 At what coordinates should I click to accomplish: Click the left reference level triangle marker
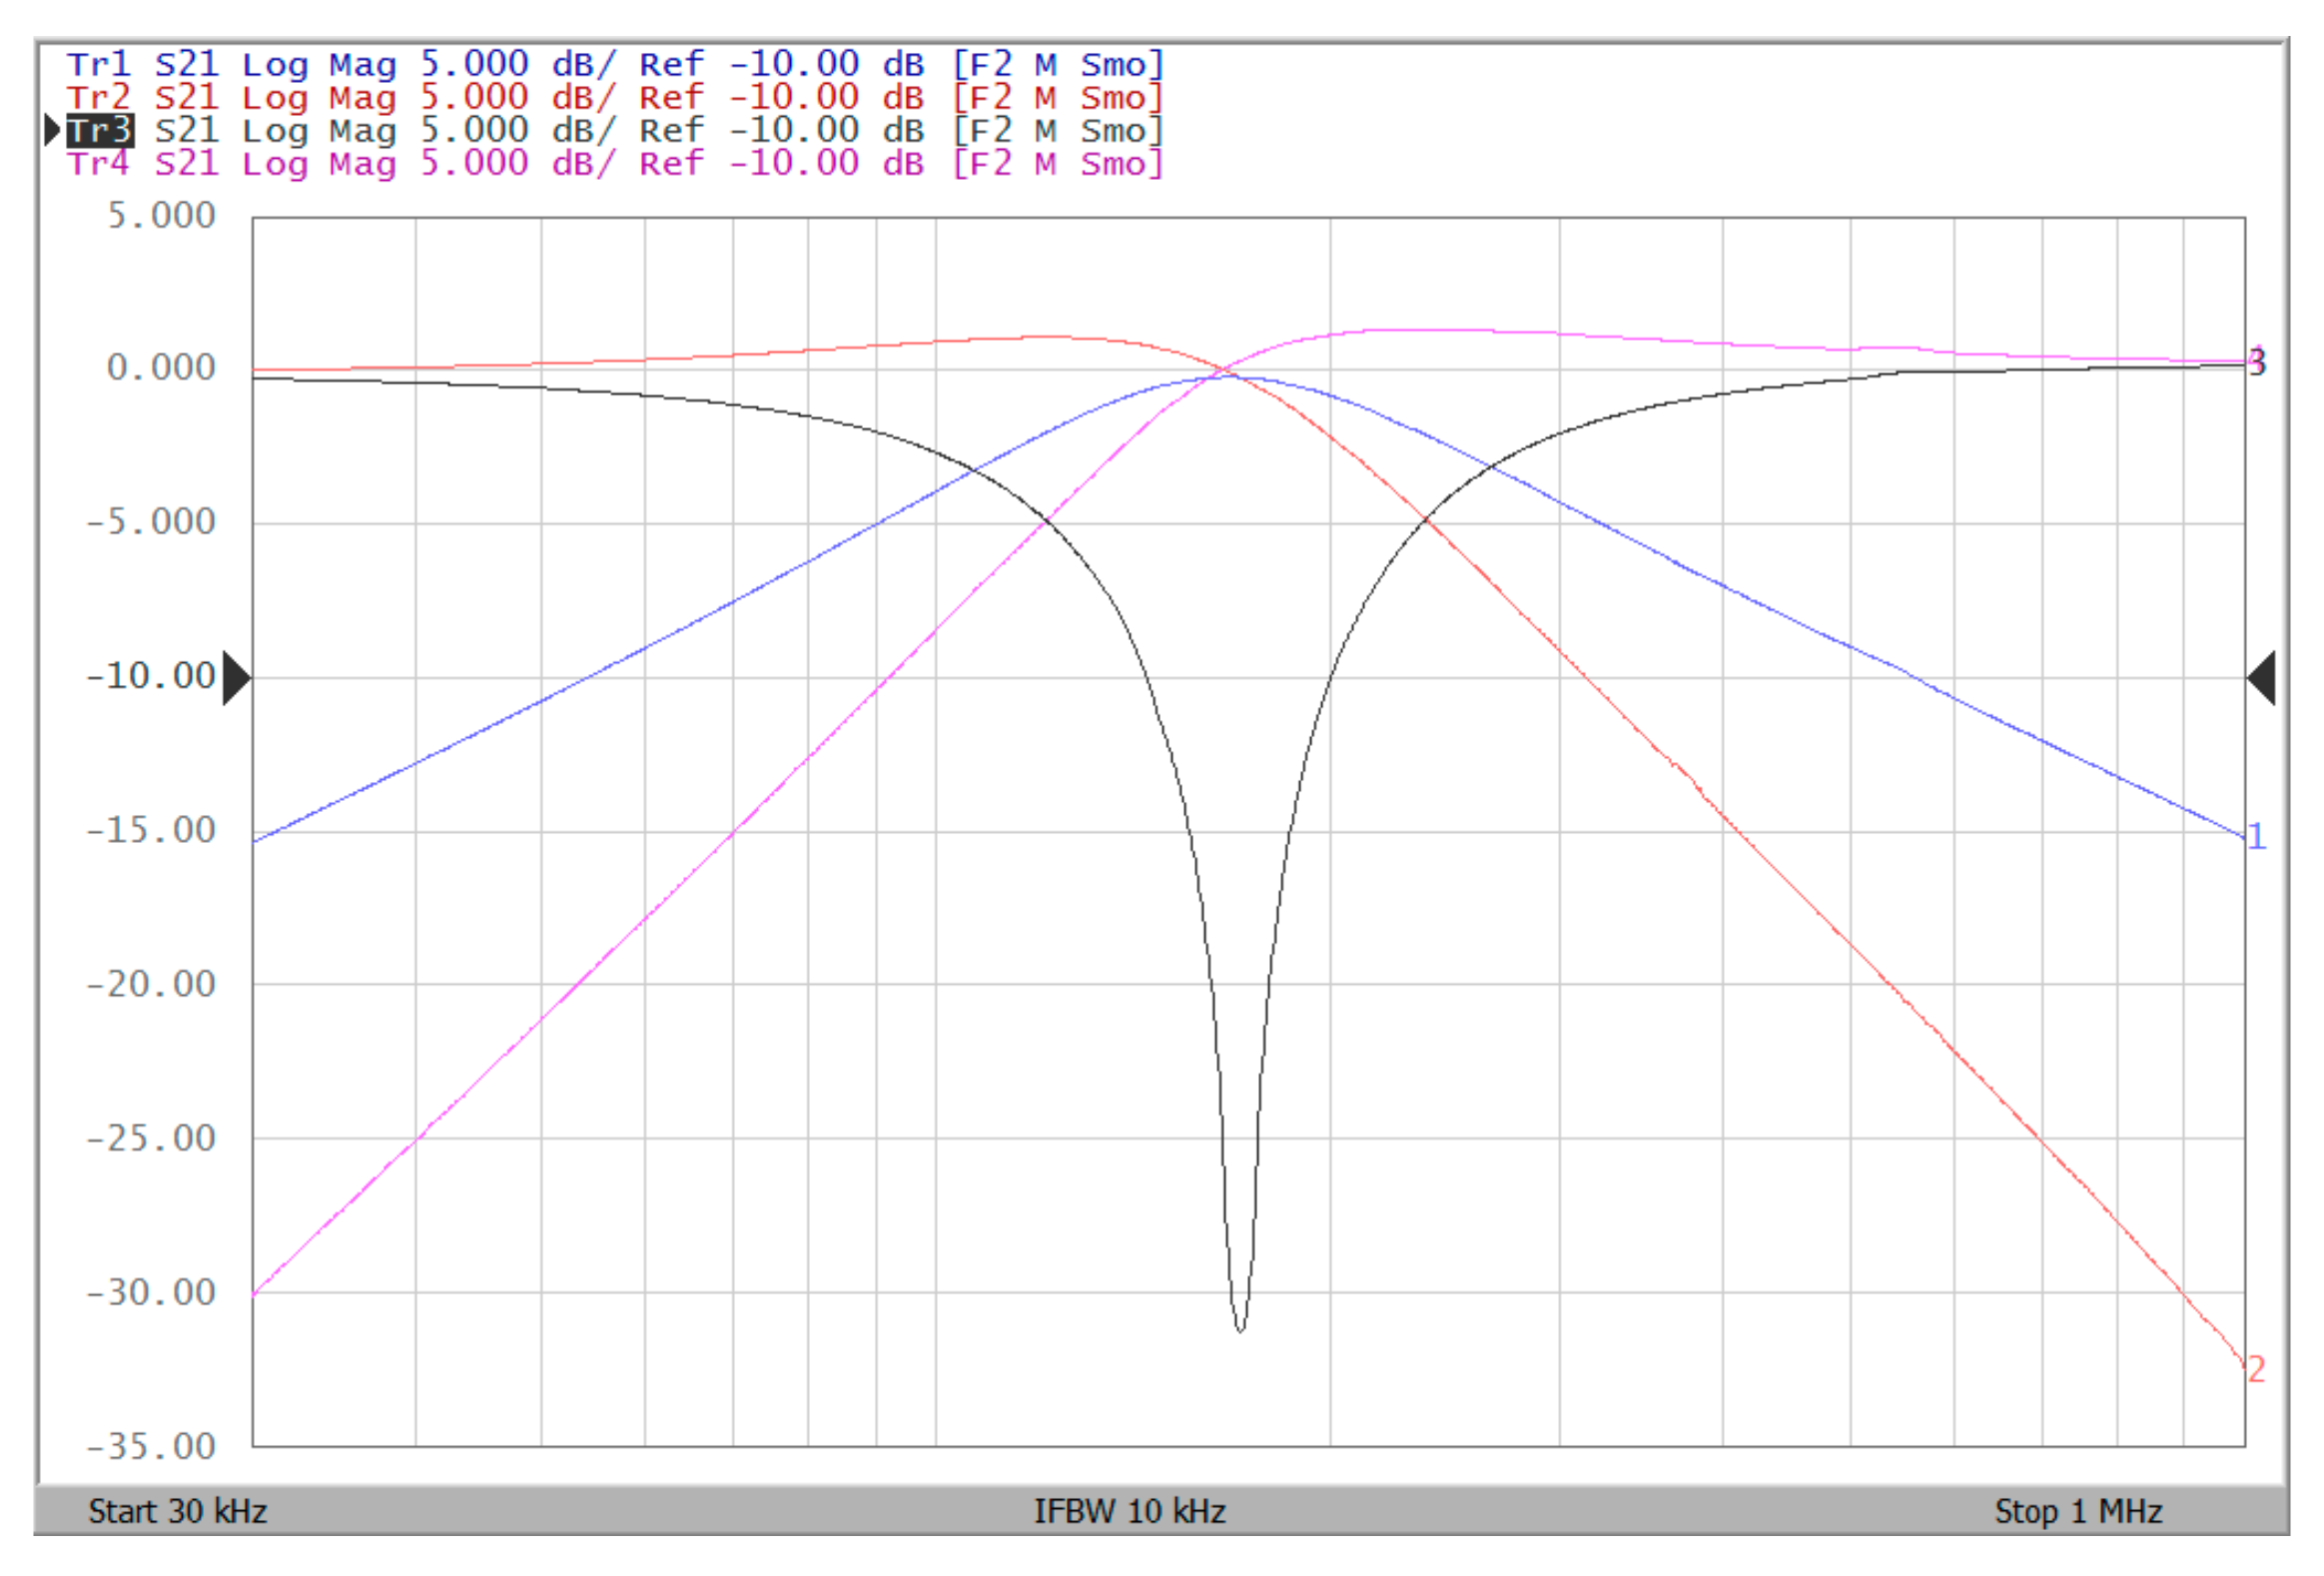[x=236, y=678]
